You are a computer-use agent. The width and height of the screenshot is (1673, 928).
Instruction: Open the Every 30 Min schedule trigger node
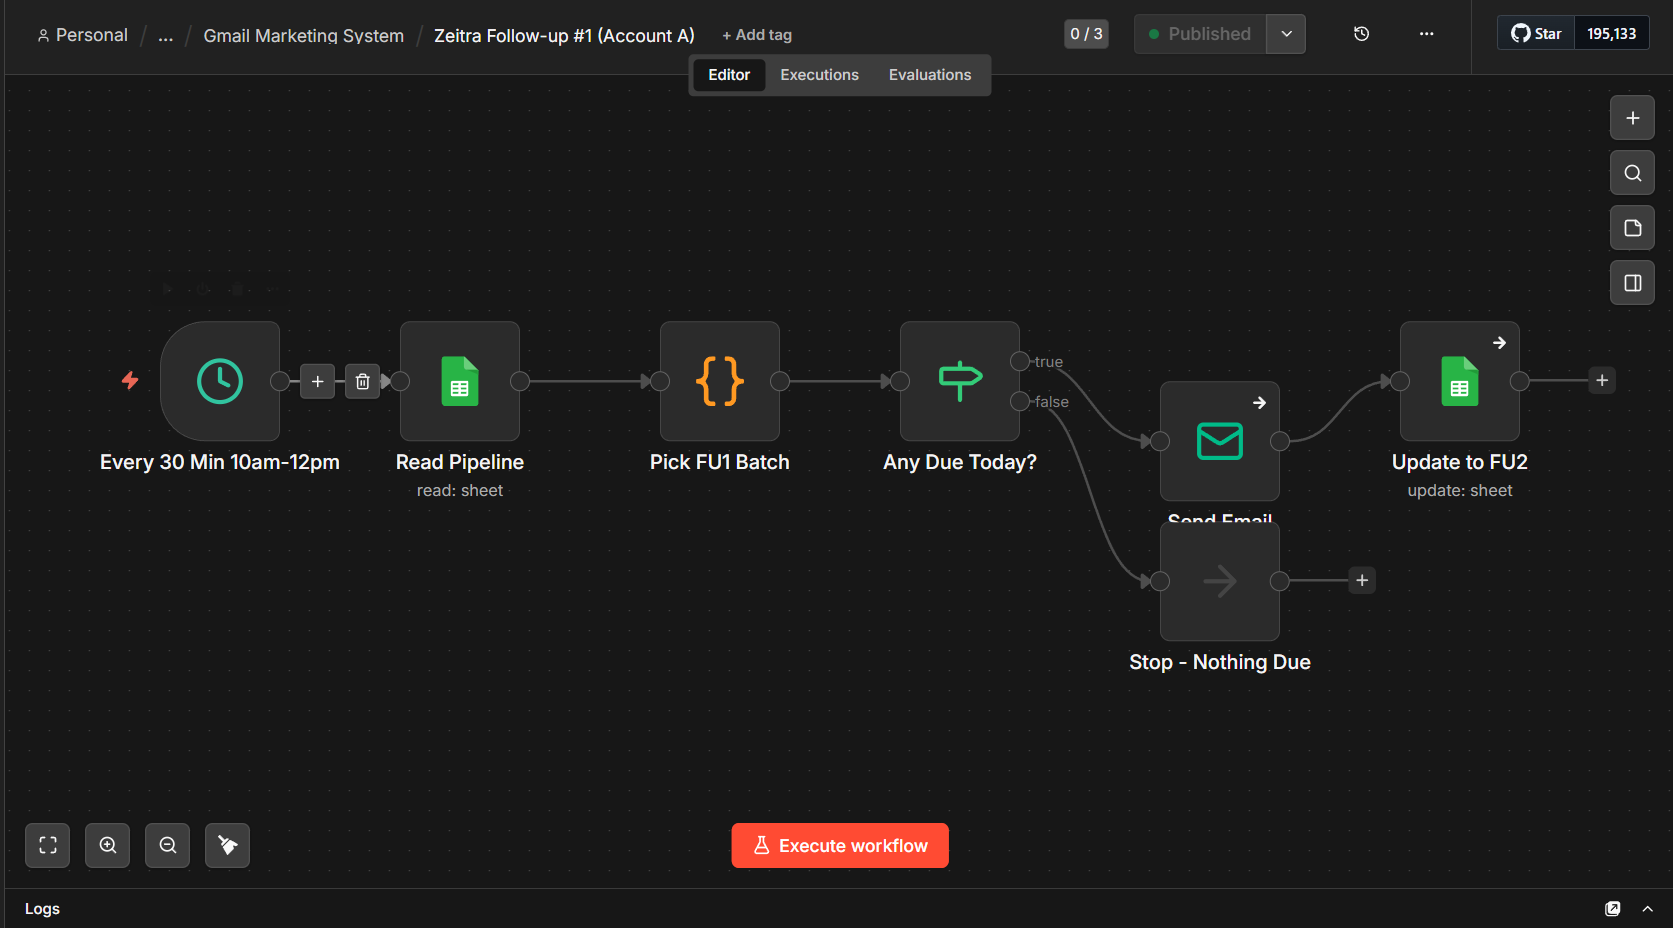pyautogui.click(x=220, y=381)
